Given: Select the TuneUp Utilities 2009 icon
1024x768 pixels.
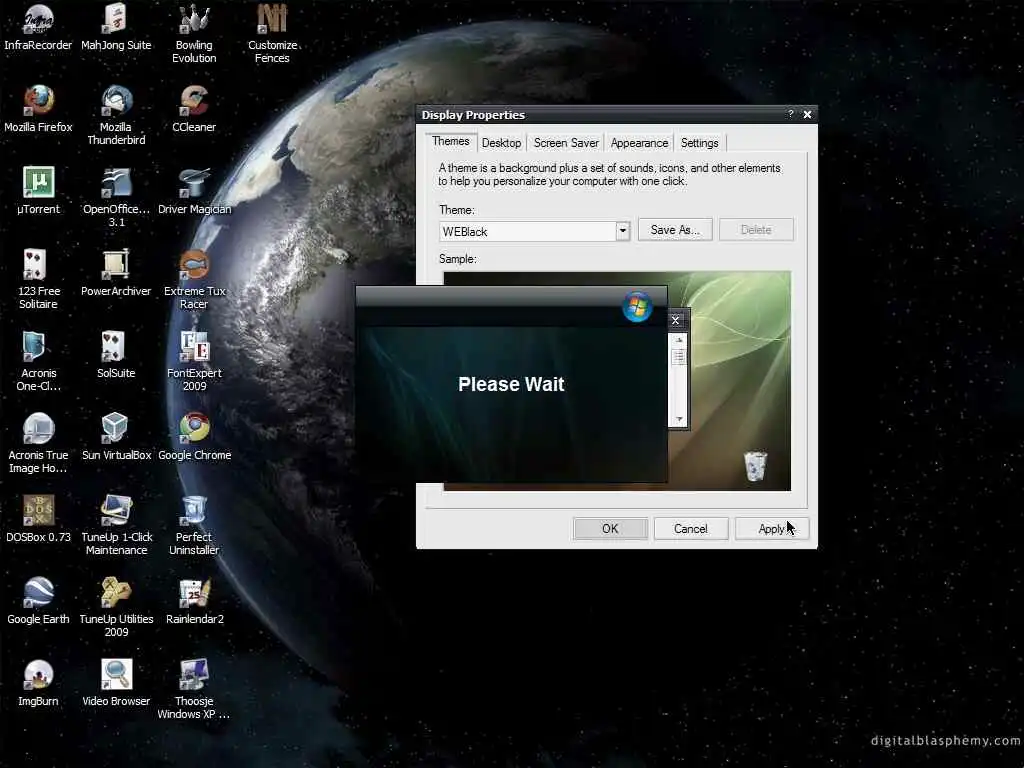Looking at the screenshot, I should point(116,607).
